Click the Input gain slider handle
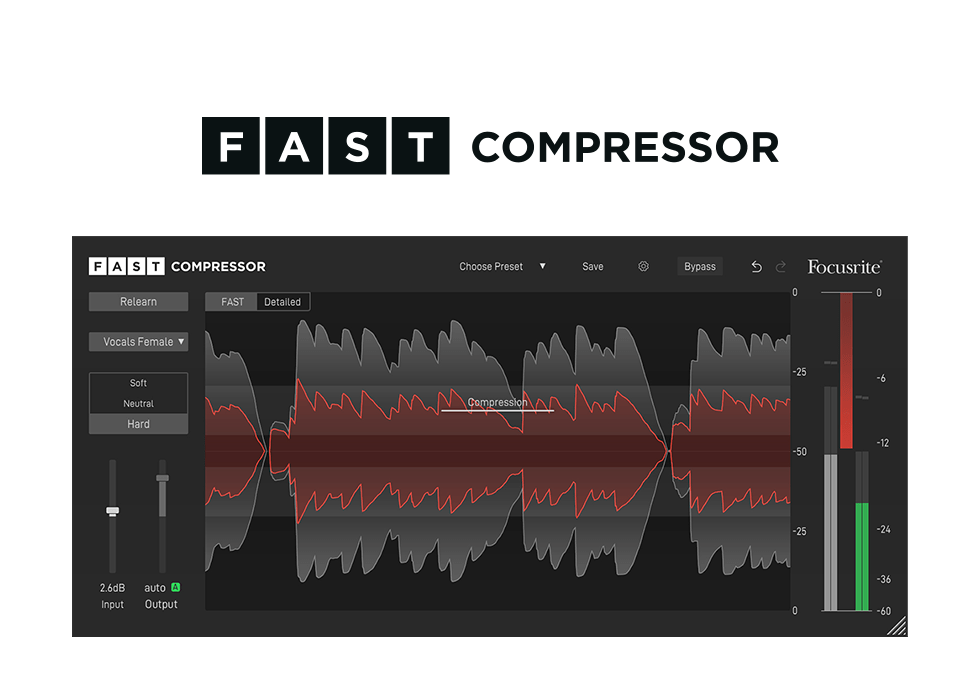This screenshot has height=700, width=980. (113, 511)
